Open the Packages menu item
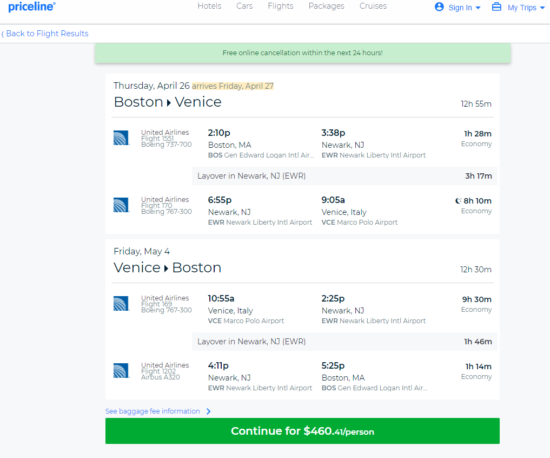Viewport: 550px width, 458px height. pyautogui.click(x=327, y=6)
